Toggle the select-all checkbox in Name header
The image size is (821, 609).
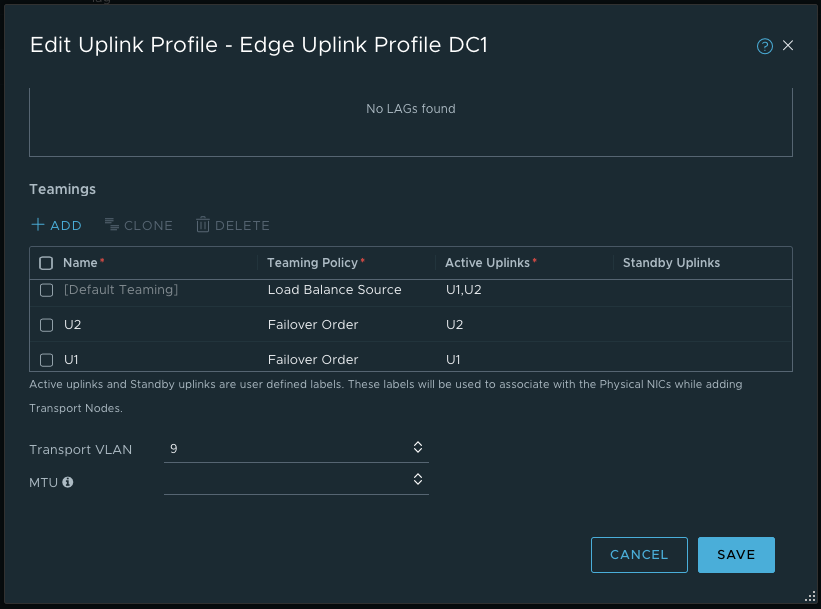point(46,263)
